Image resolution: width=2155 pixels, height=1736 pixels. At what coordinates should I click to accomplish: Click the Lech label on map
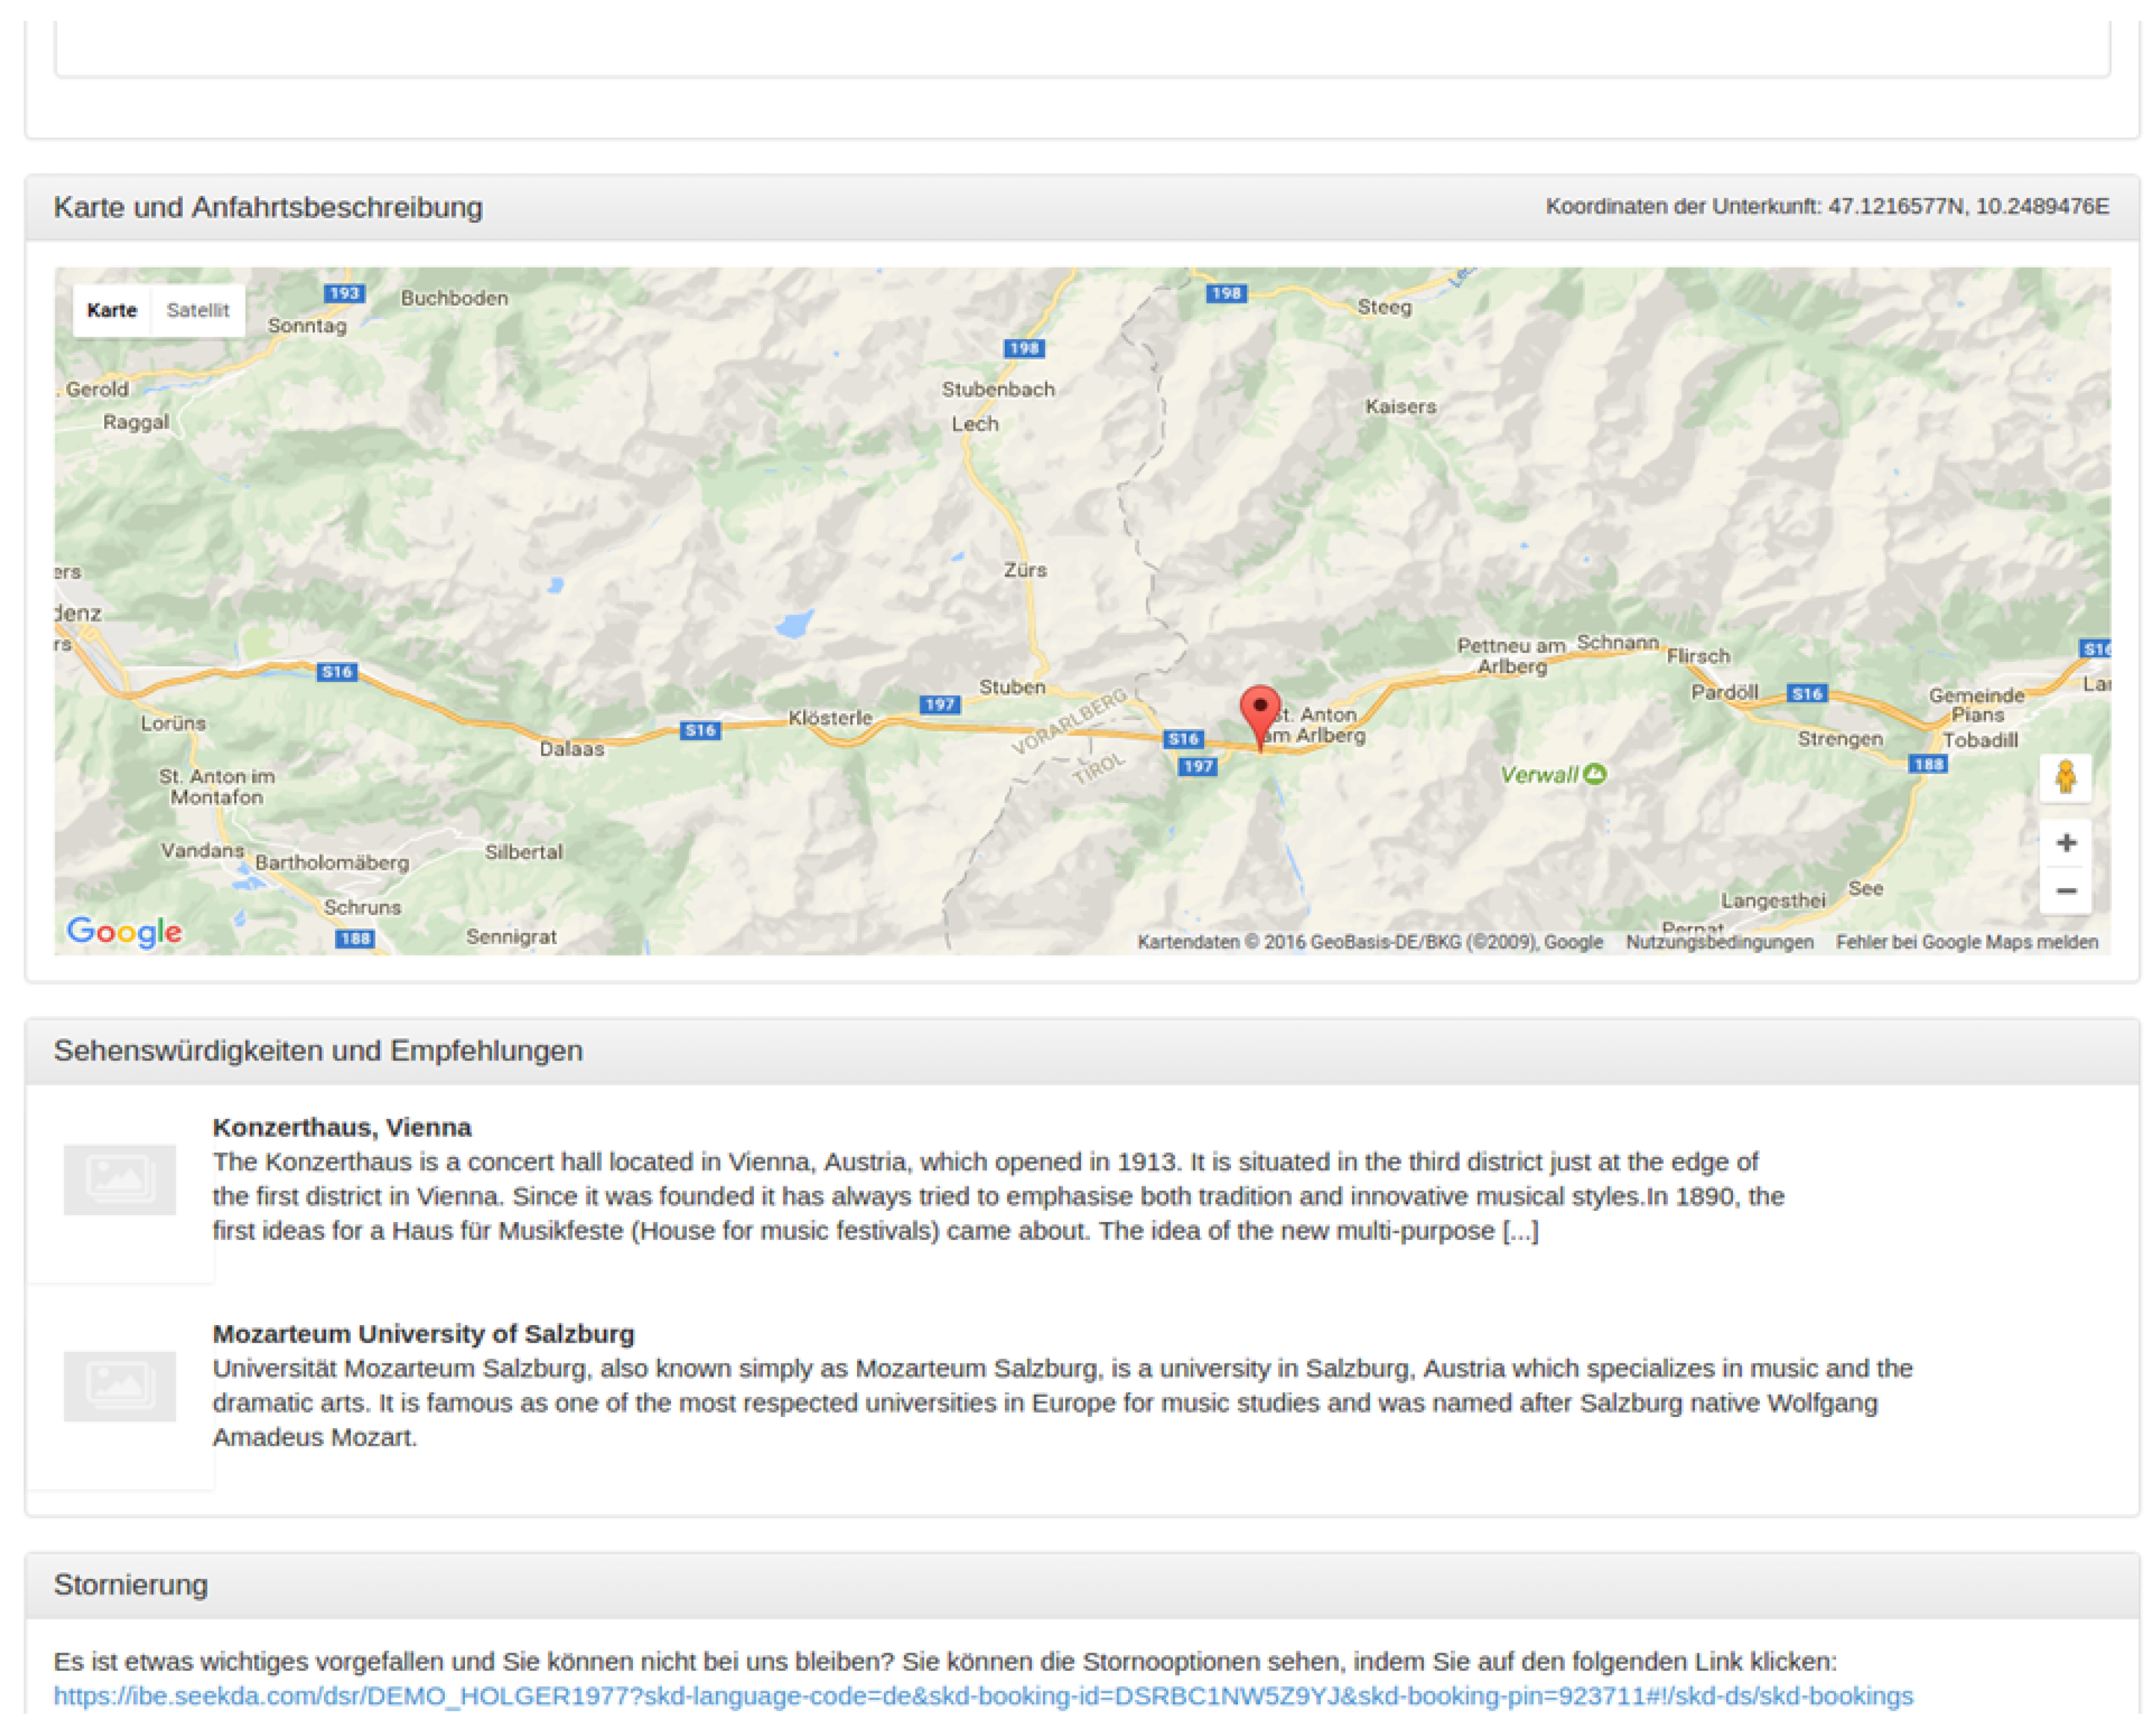(x=974, y=424)
